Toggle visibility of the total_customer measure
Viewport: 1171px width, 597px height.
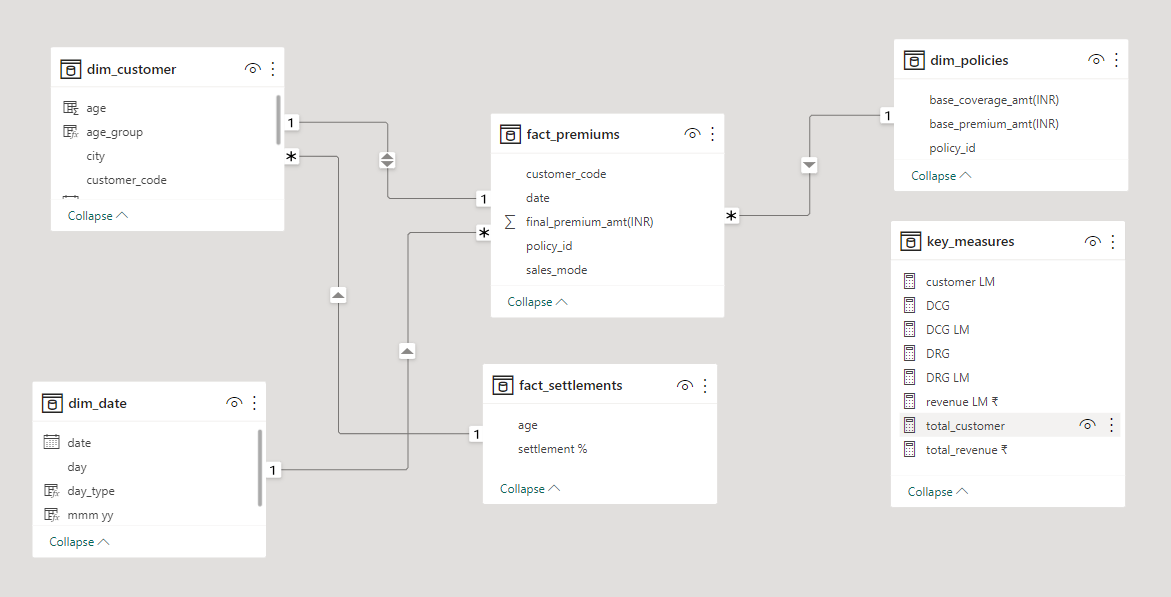[x=1087, y=424]
